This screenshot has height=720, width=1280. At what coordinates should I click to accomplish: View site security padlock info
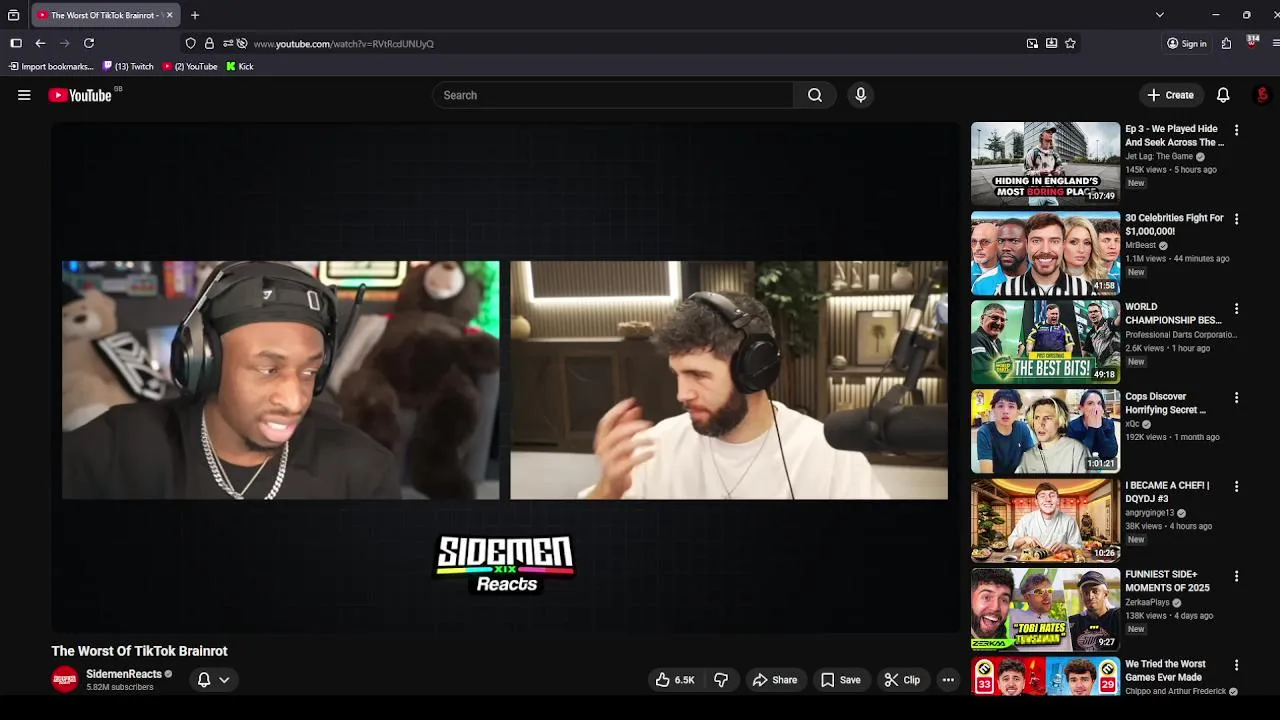[x=209, y=43]
